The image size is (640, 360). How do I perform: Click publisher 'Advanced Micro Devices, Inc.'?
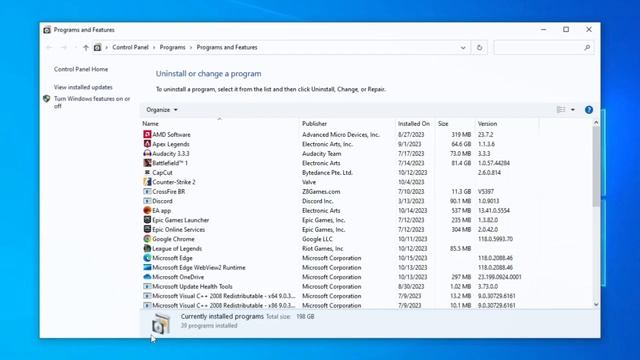(x=341, y=134)
